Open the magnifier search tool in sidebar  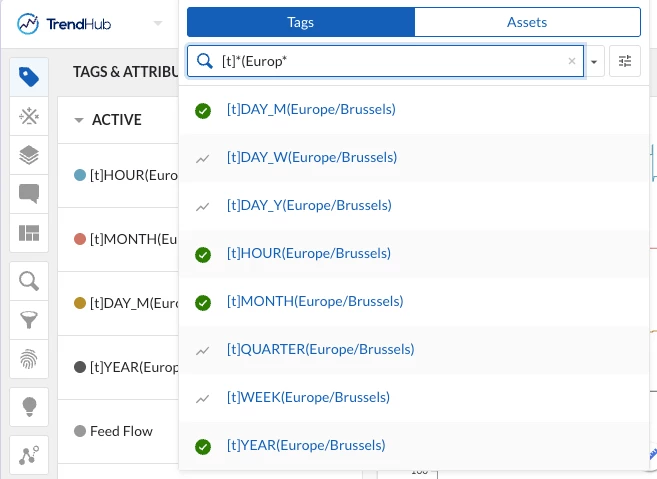tap(29, 281)
